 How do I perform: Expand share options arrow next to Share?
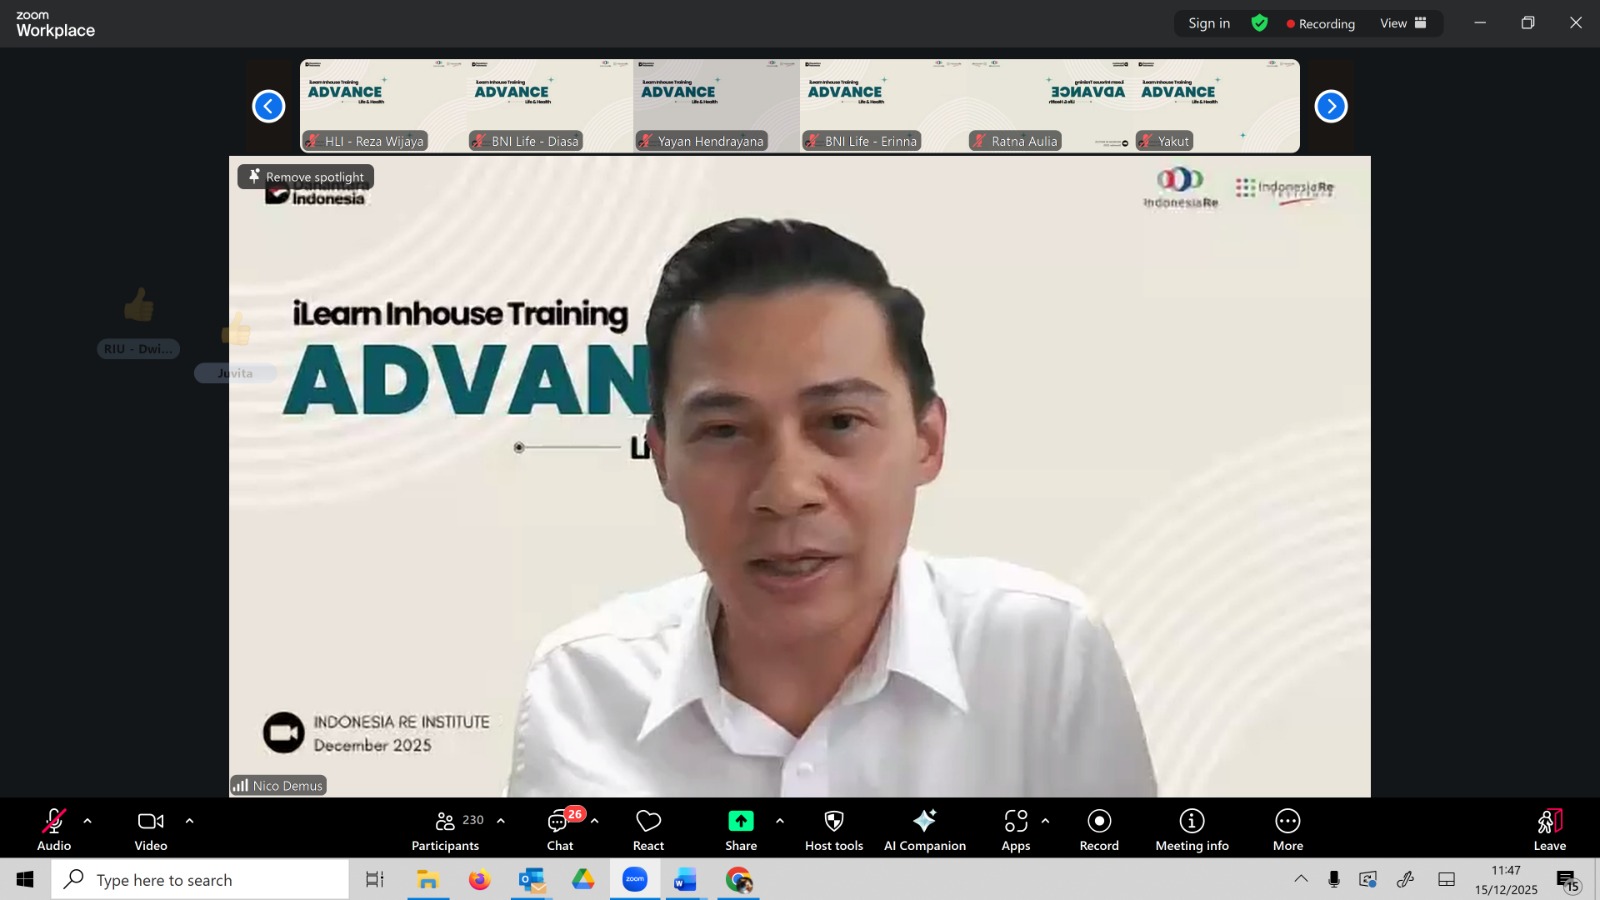click(780, 821)
